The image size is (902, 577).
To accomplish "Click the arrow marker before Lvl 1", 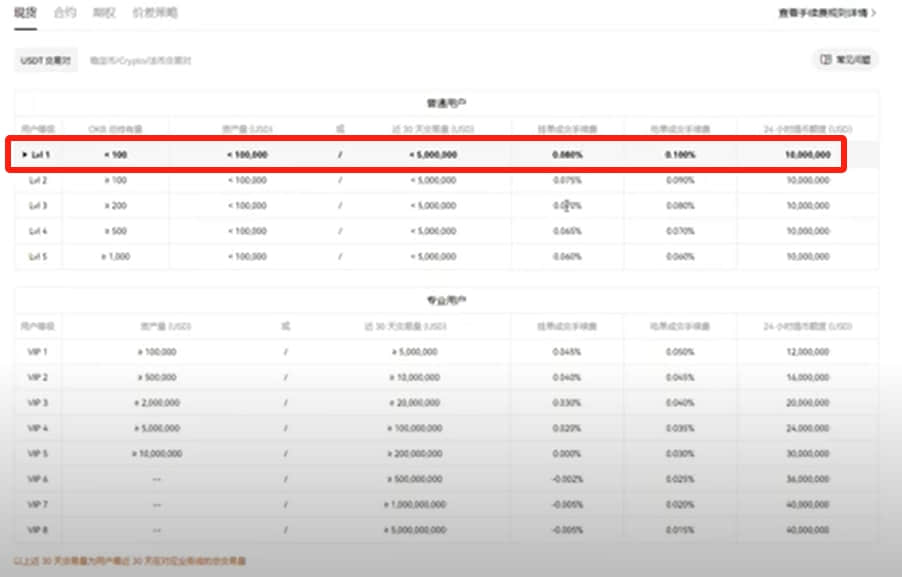I will click(x=25, y=155).
